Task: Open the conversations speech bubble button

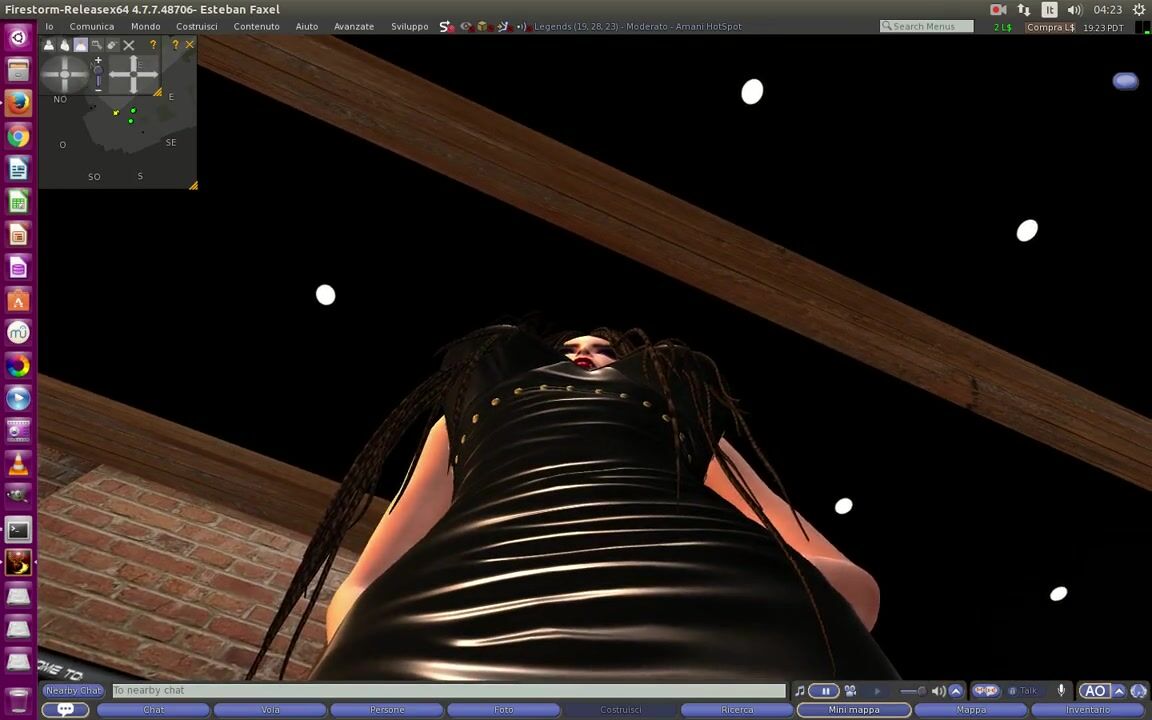Action: coord(66,710)
